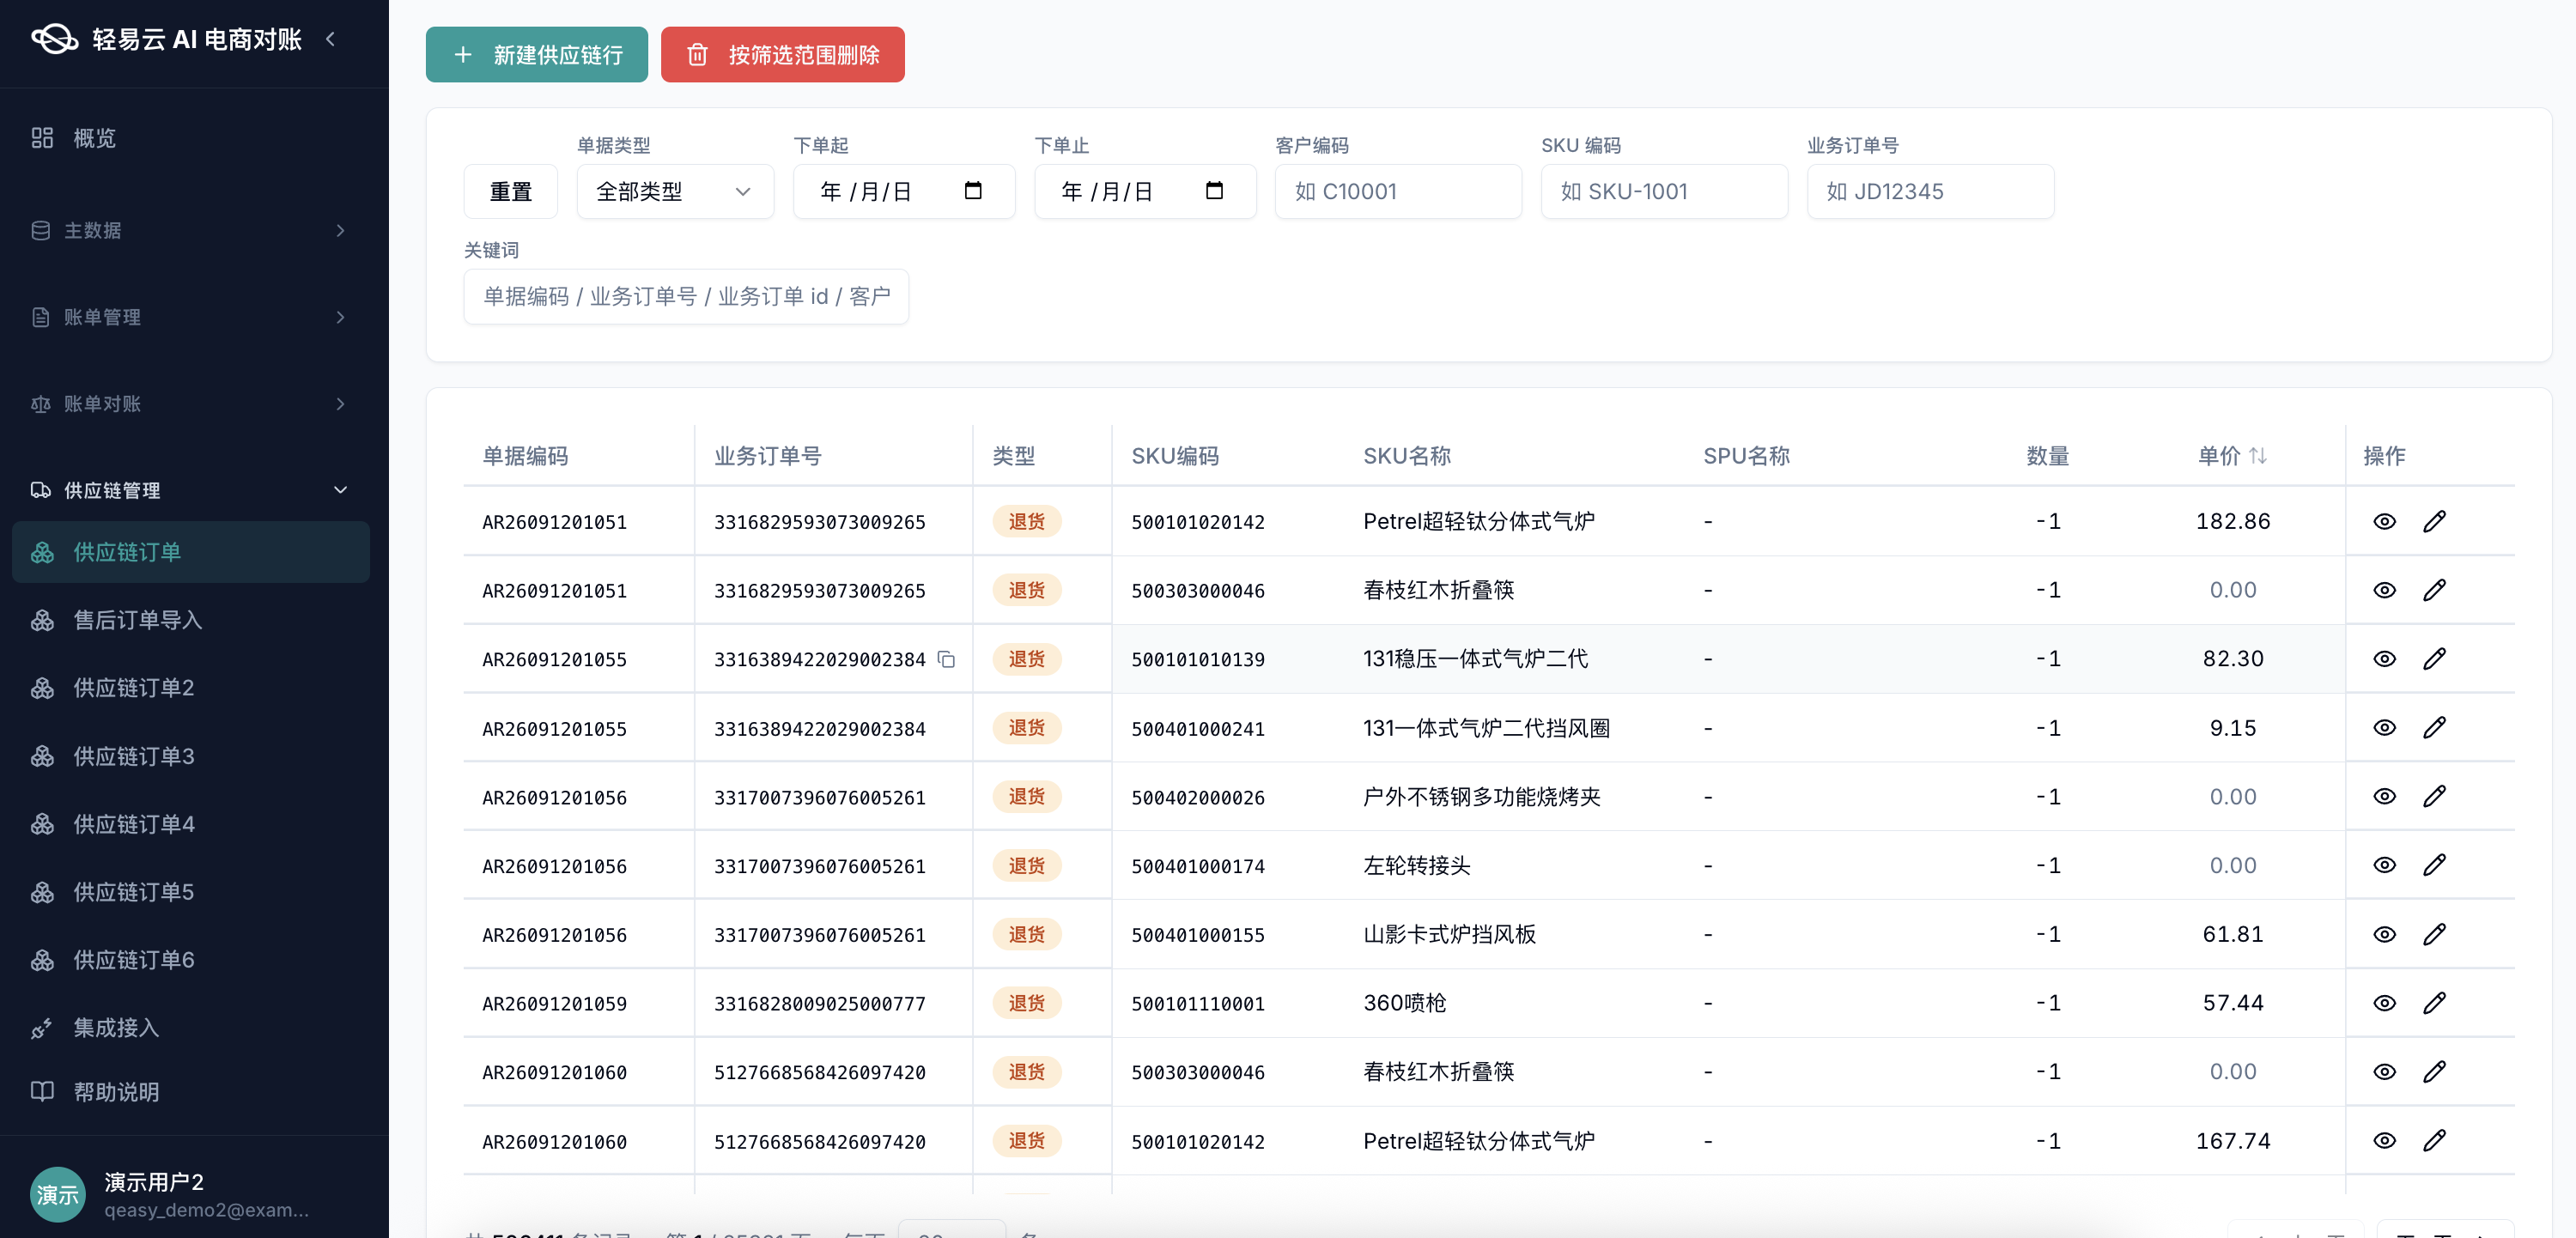Expand the 账单管理 menu

(x=190, y=317)
